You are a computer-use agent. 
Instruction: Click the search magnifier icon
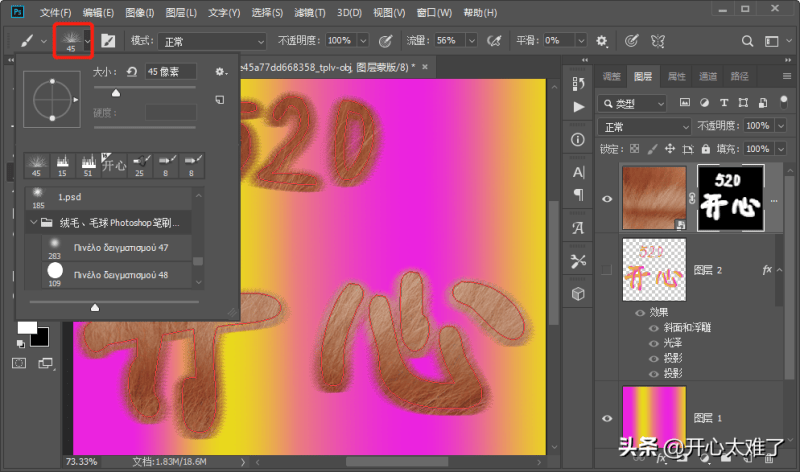coord(747,41)
